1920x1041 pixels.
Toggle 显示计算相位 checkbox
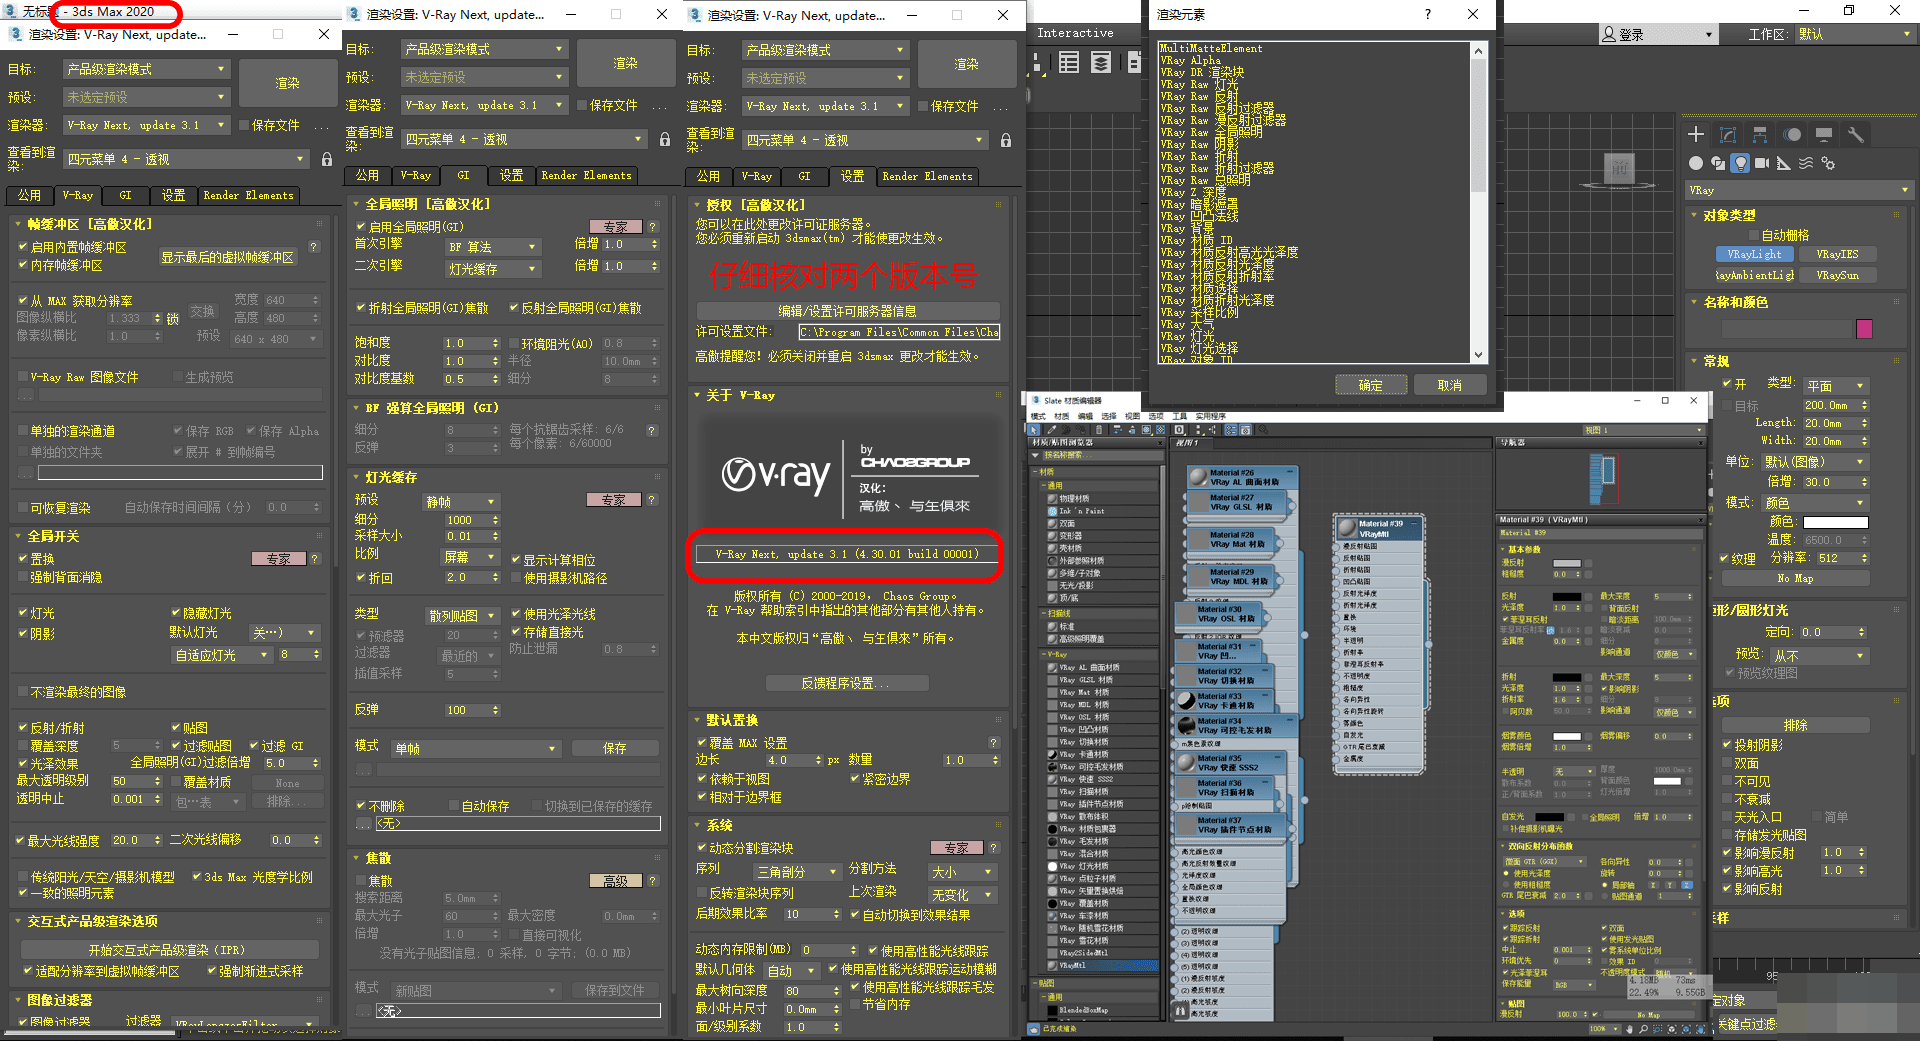point(516,560)
